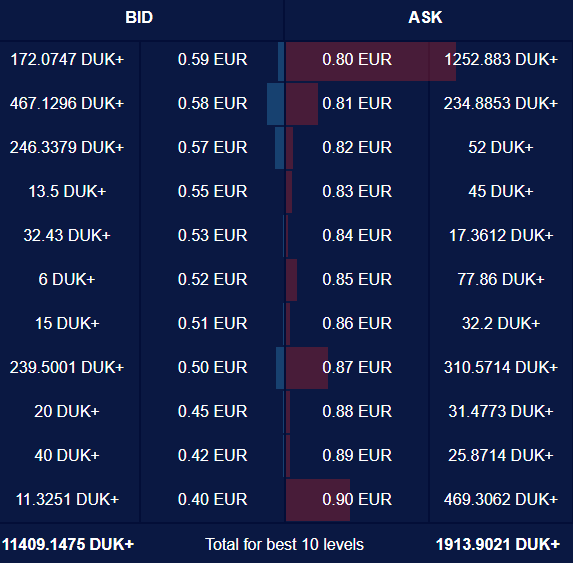Click the red depth bar at 0.87 EUR
573x563 pixels.
(307, 368)
